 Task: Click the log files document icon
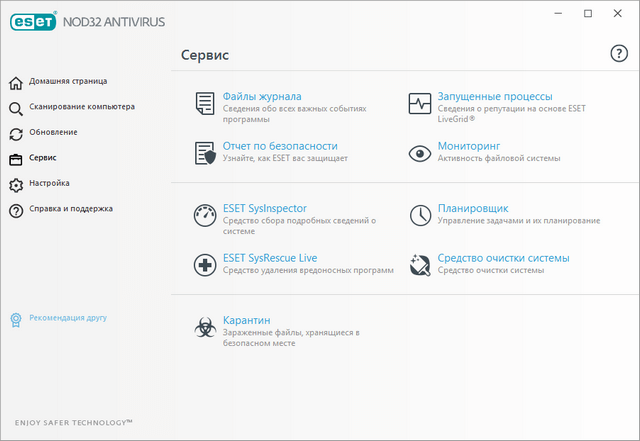pyautogui.click(x=205, y=102)
